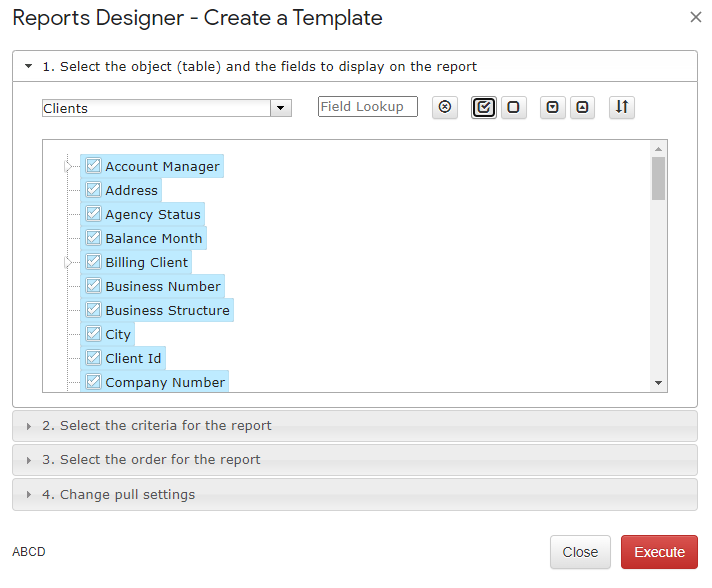Click the uncheck all fields icon
The width and height of the screenshot is (712, 588).
click(x=514, y=107)
